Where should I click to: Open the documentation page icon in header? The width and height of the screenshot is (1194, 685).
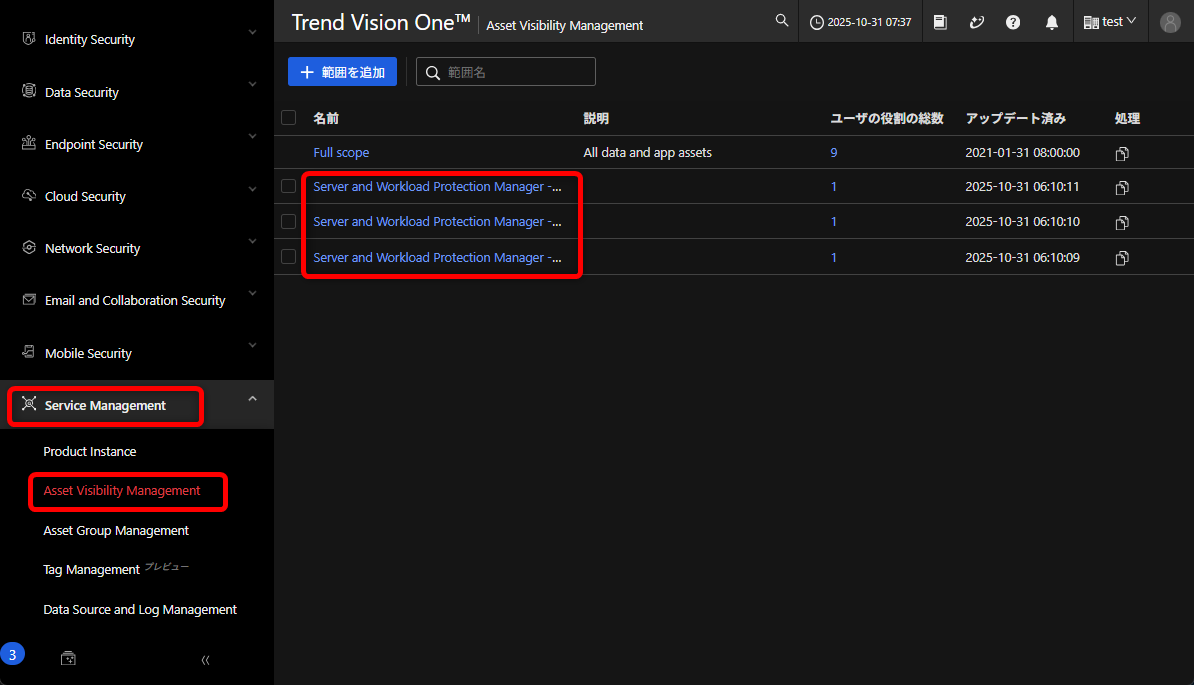tap(940, 22)
